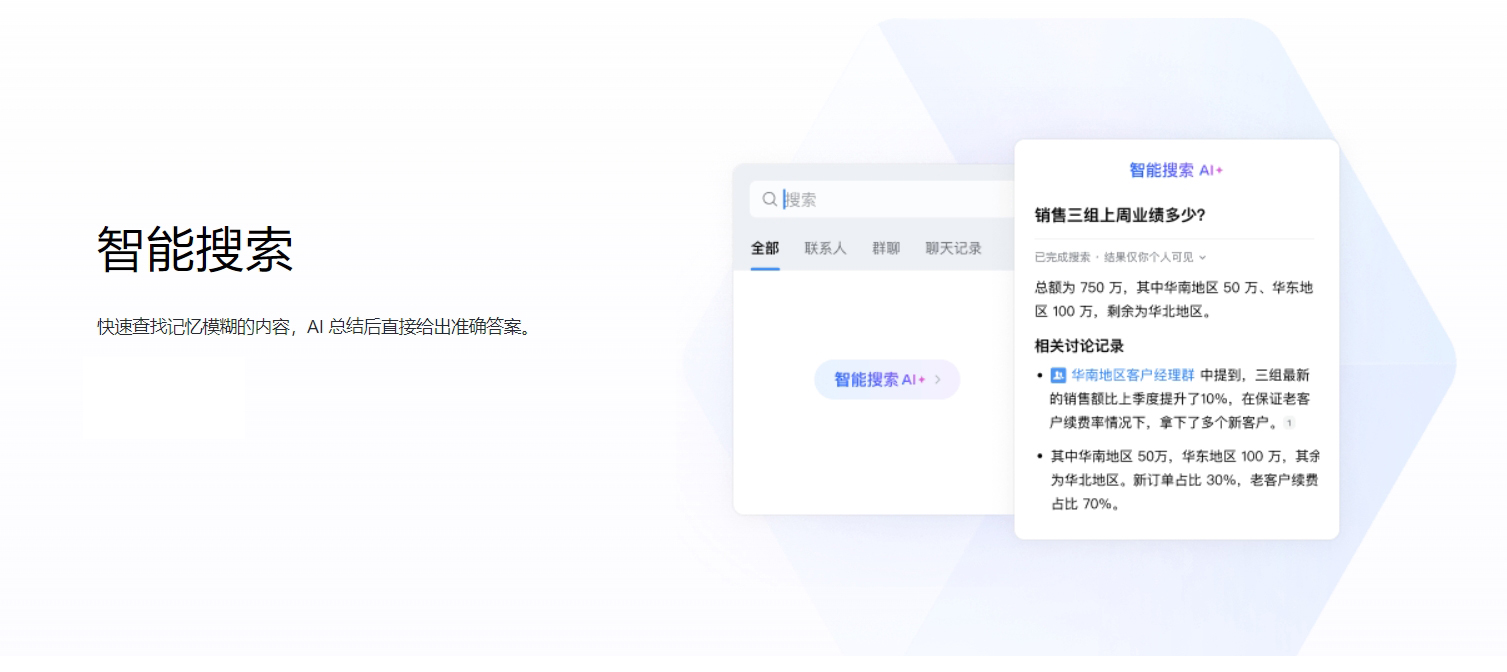Click the 相关讨论记录 heading
1507x672 pixels.
[x=1079, y=346]
